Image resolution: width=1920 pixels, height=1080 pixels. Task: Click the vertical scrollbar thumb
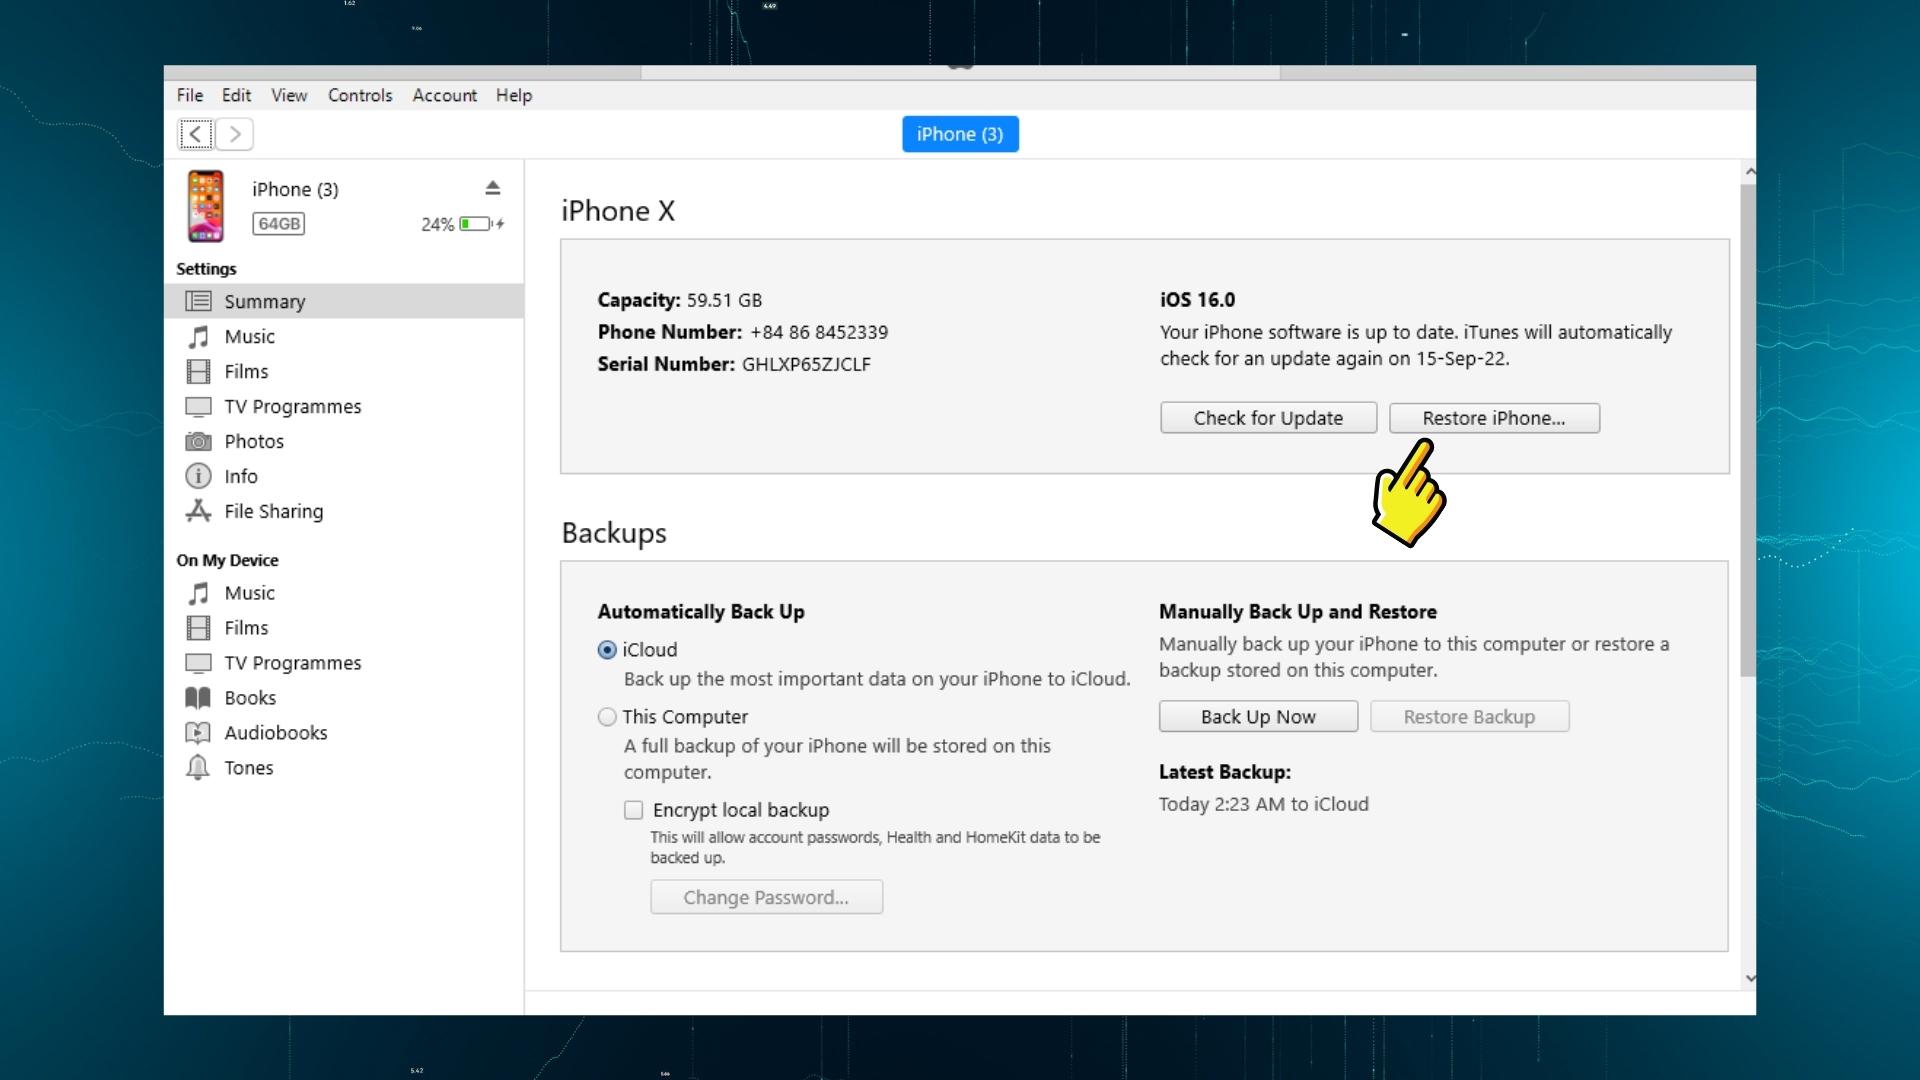click(x=1748, y=430)
